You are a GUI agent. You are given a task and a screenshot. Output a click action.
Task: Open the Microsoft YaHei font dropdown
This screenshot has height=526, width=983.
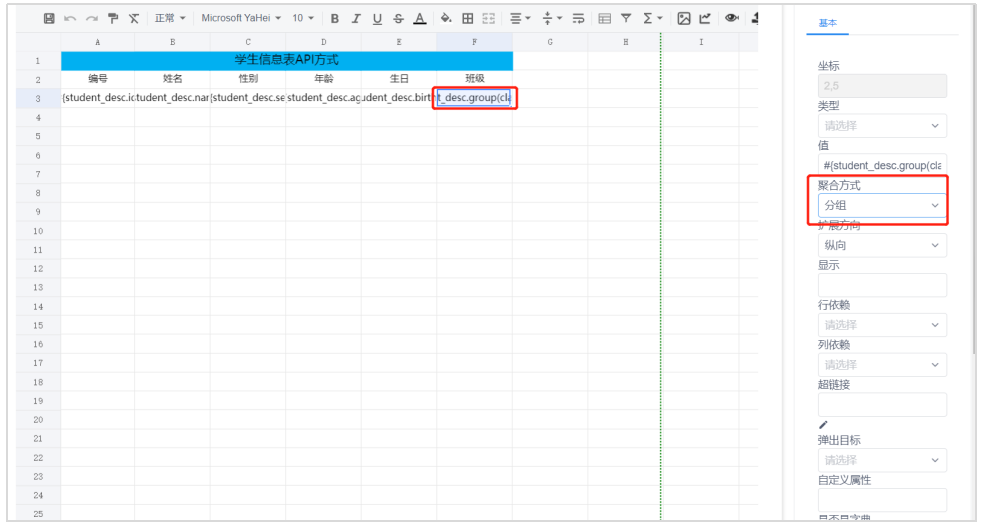[x=241, y=18]
